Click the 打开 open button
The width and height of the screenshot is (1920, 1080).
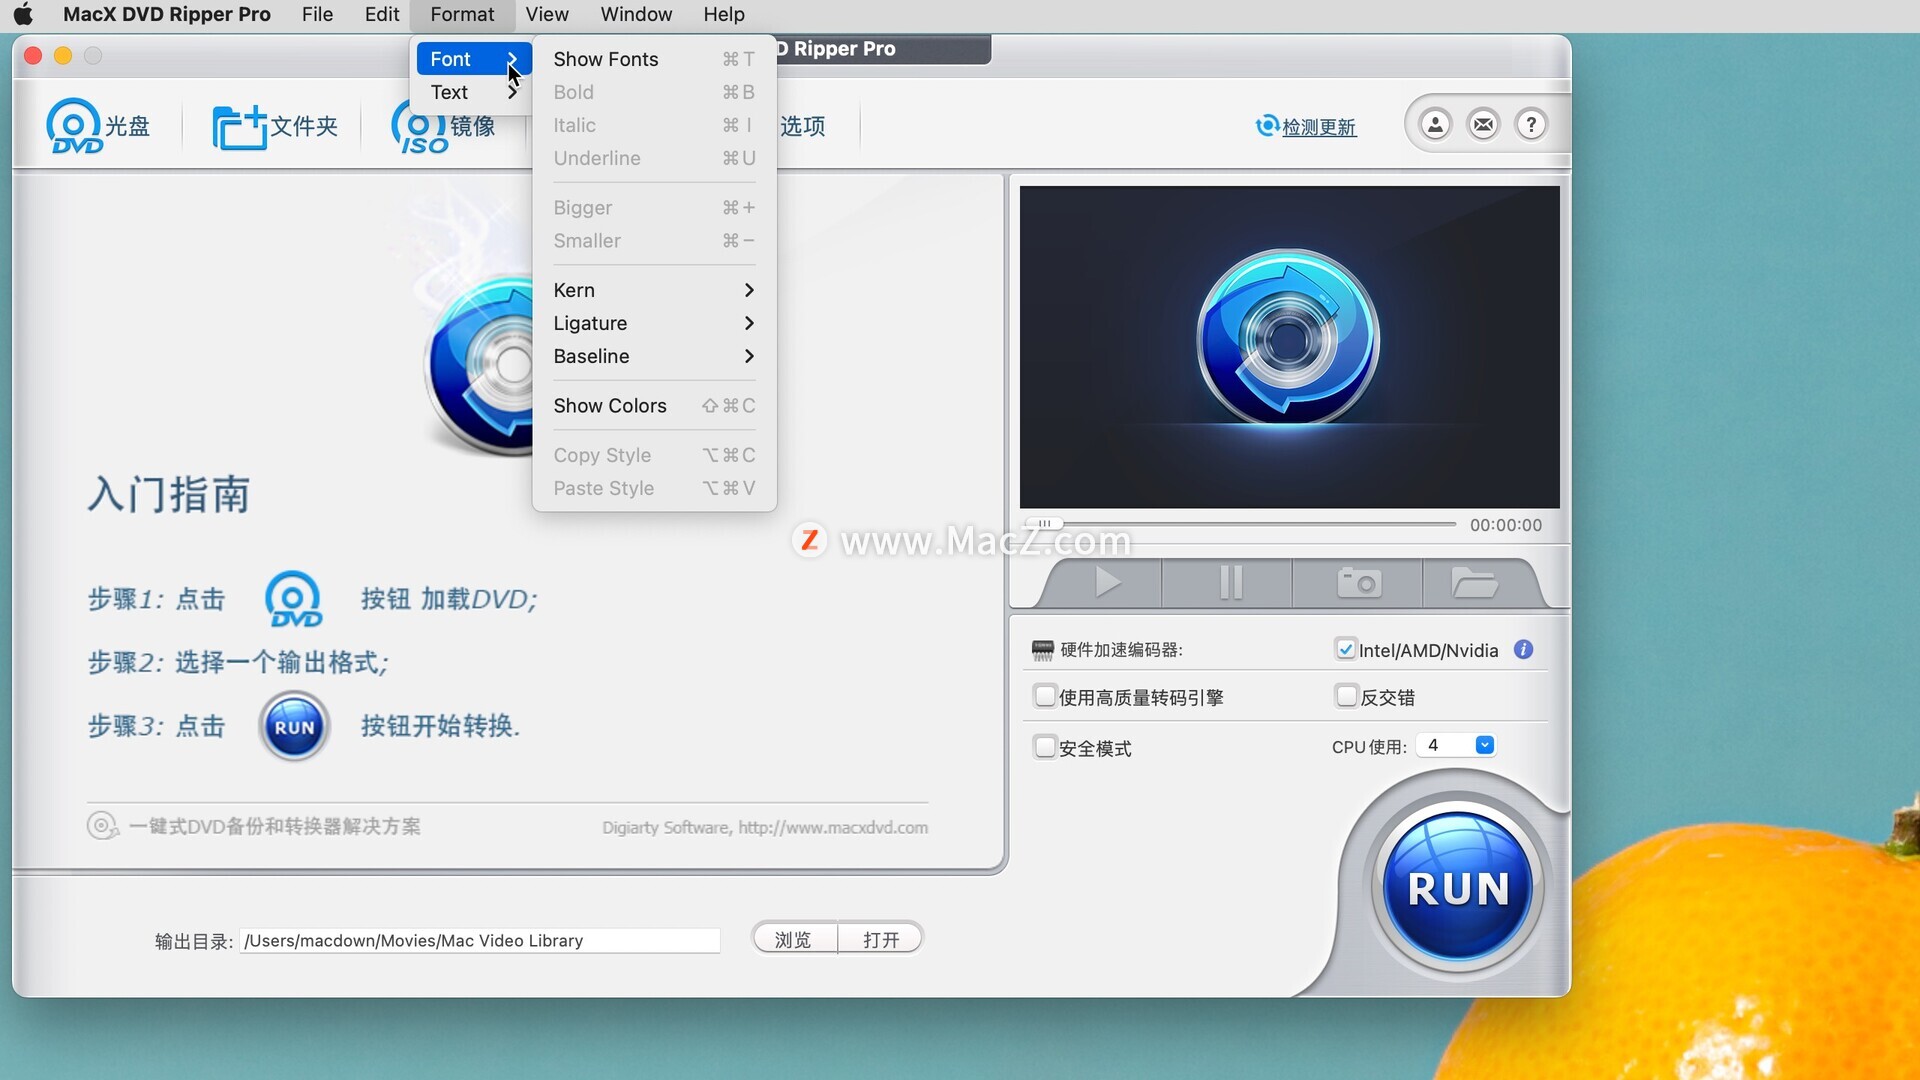881,939
